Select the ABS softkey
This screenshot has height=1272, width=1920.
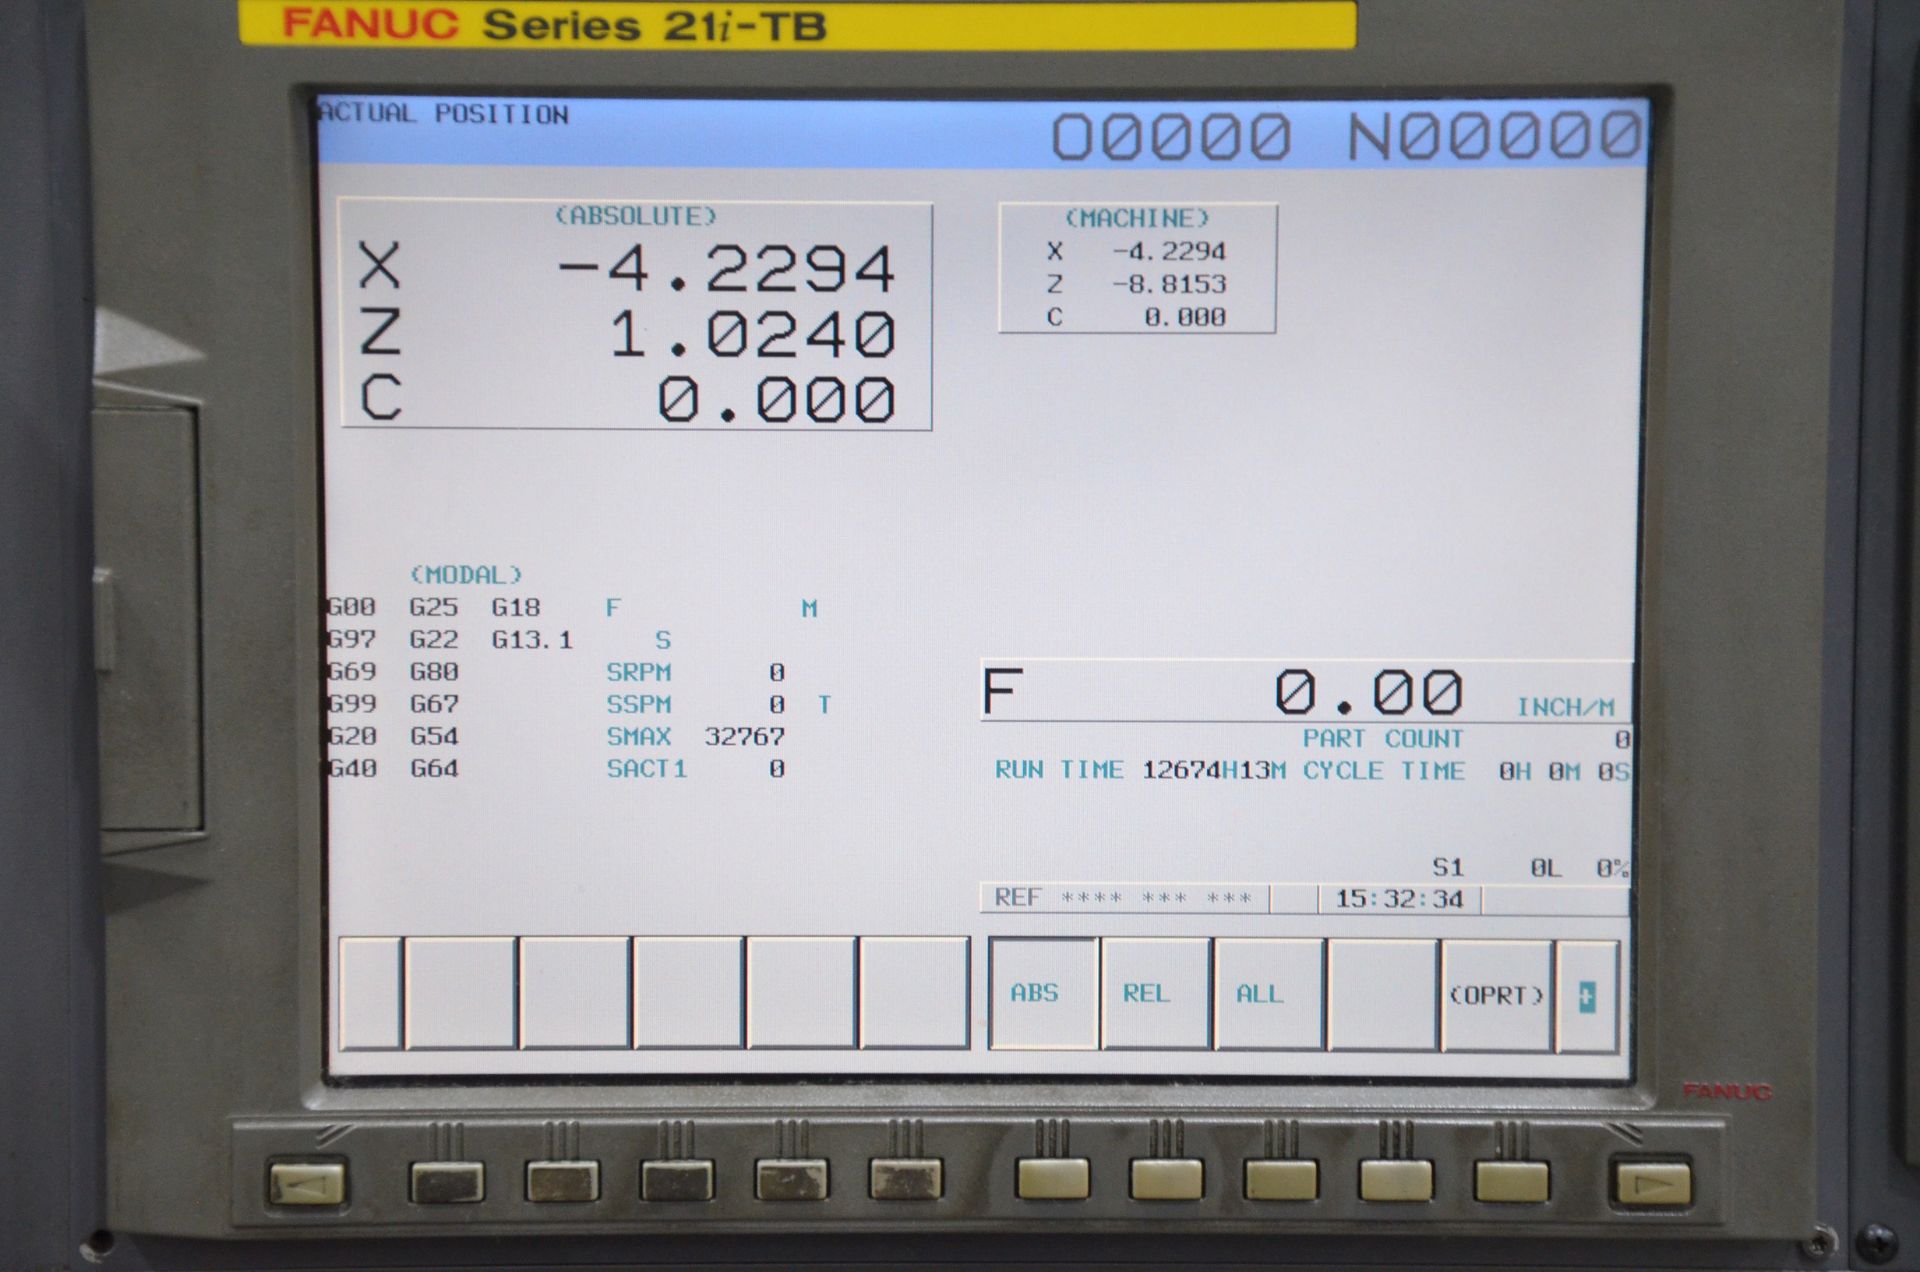(x=1043, y=994)
